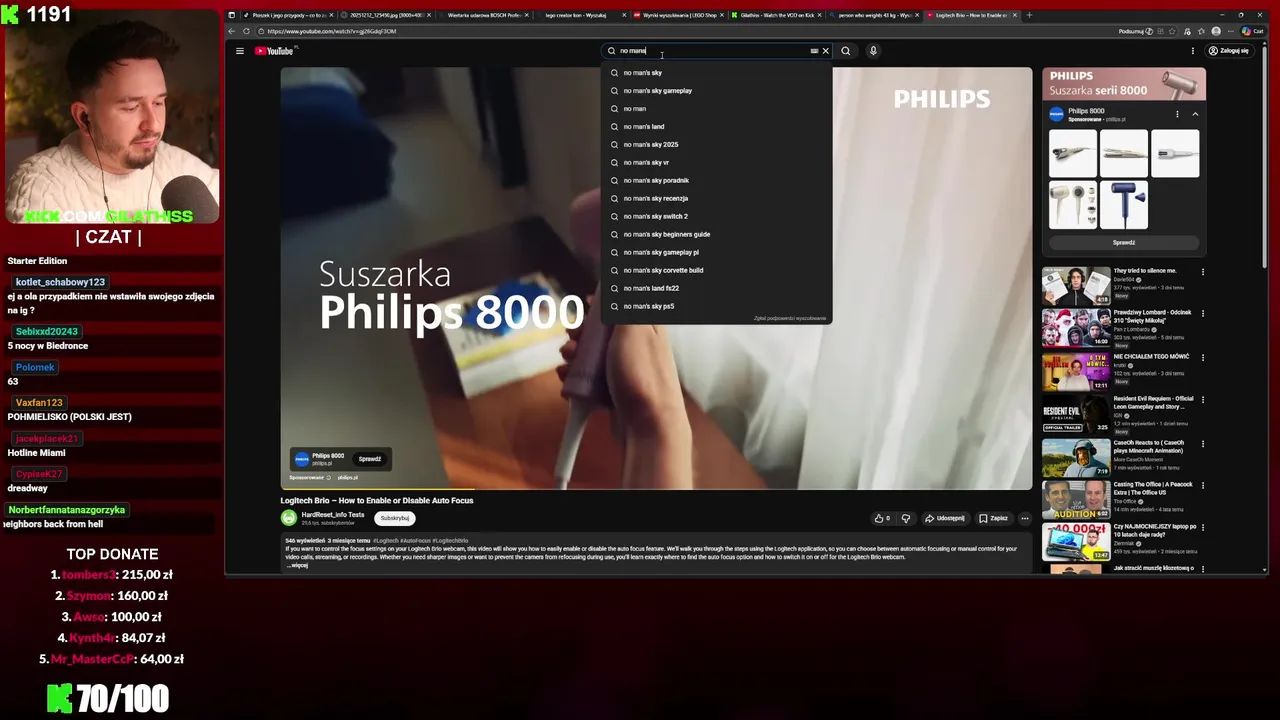Go back with browser back arrow
Screen dimensions: 1280x720
click(x=233, y=31)
